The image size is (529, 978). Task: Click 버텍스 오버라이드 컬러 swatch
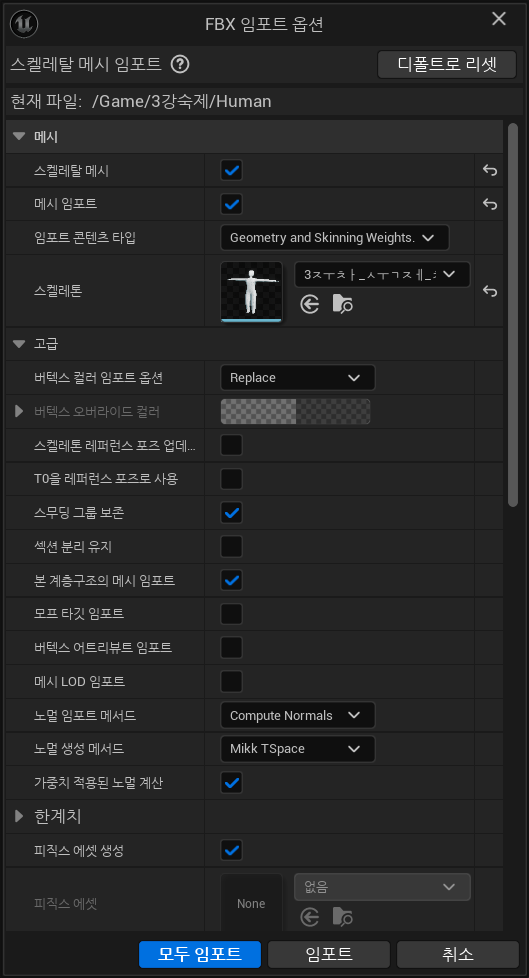tap(296, 412)
